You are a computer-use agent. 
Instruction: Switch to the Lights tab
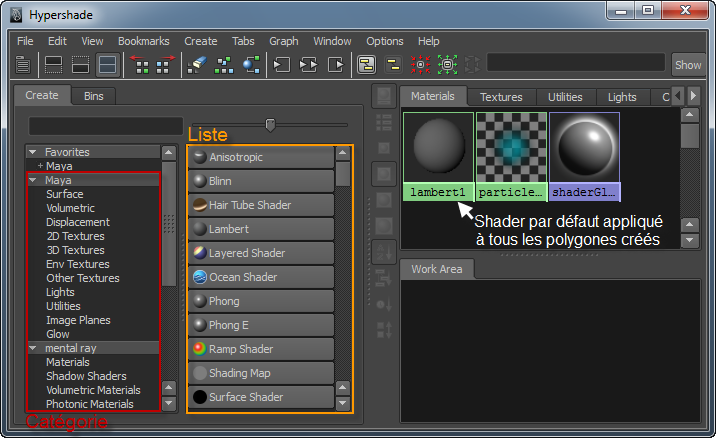pos(622,97)
